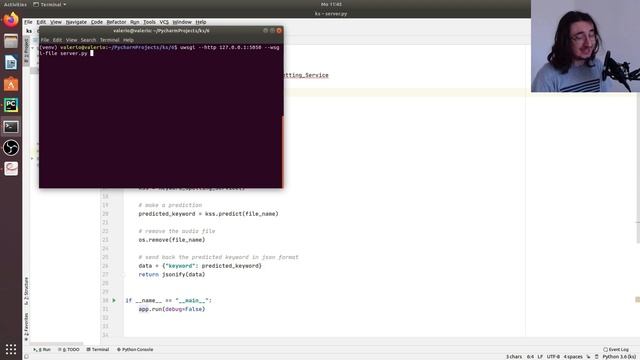Click Activities in the top bar

(15, 4)
